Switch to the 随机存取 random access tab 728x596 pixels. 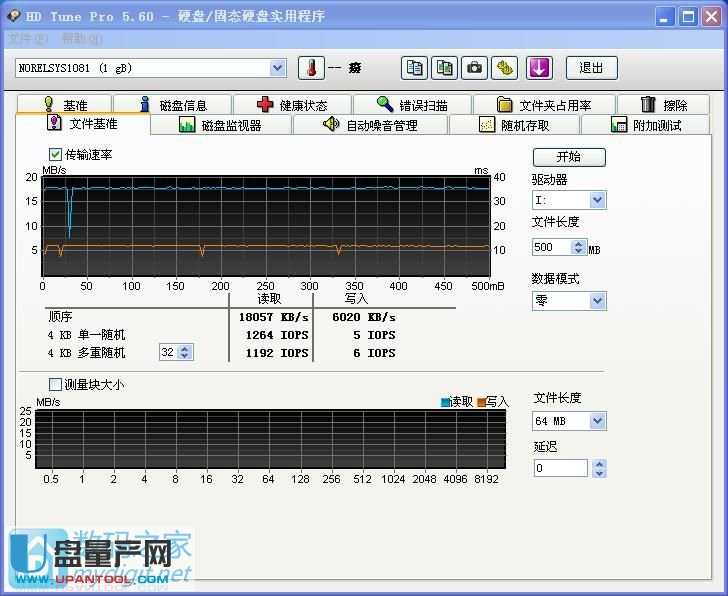click(514, 125)
